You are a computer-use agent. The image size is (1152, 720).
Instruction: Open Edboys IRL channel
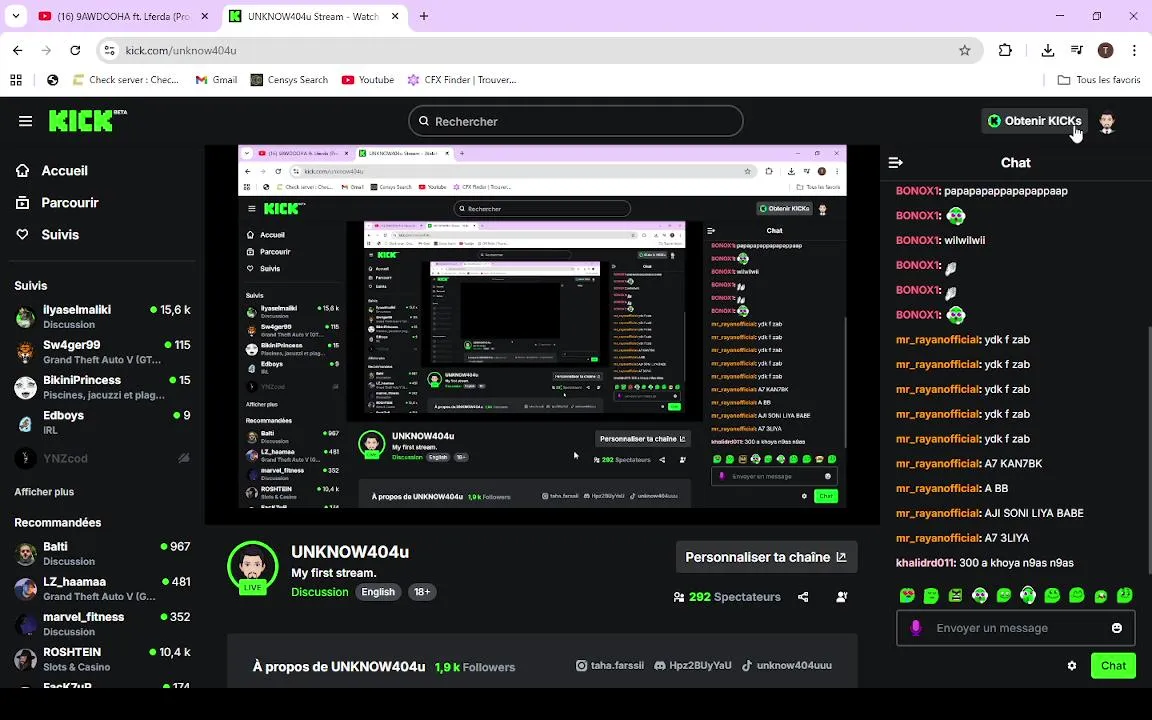click(x=102, y=422)
